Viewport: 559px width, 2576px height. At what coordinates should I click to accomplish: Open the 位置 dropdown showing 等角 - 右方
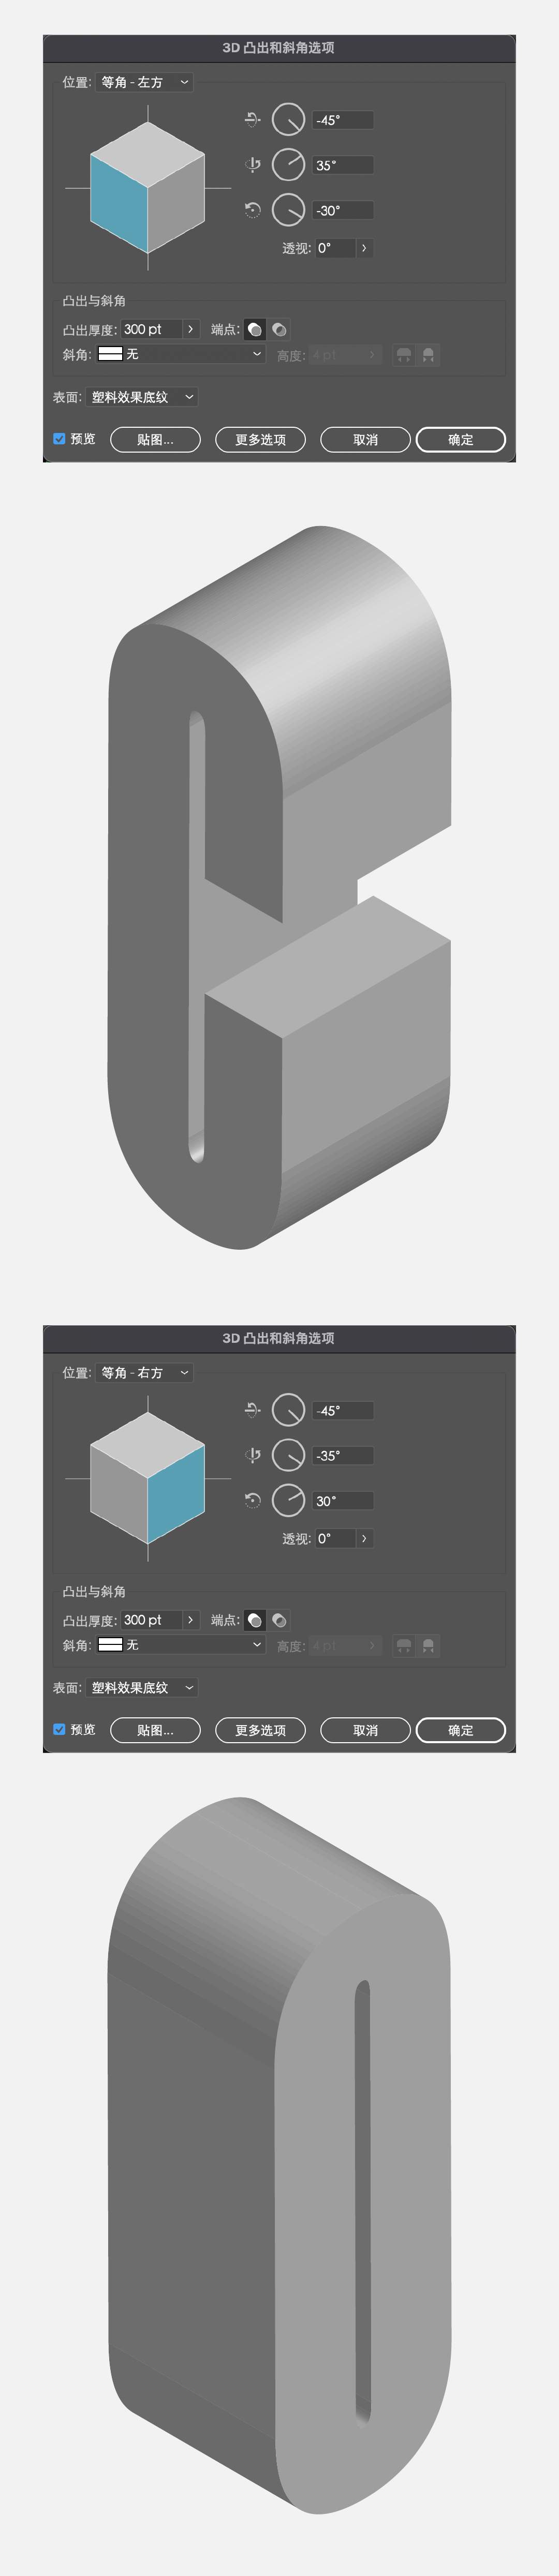(x=144, y=1373)
